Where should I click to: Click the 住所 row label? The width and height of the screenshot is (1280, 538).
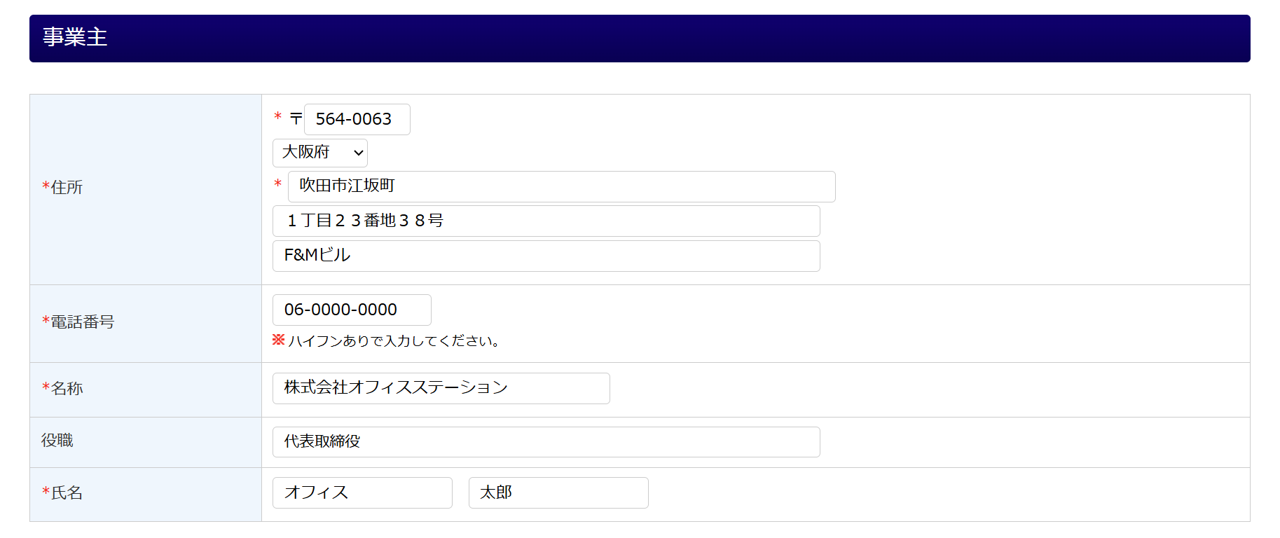point(66,188)
